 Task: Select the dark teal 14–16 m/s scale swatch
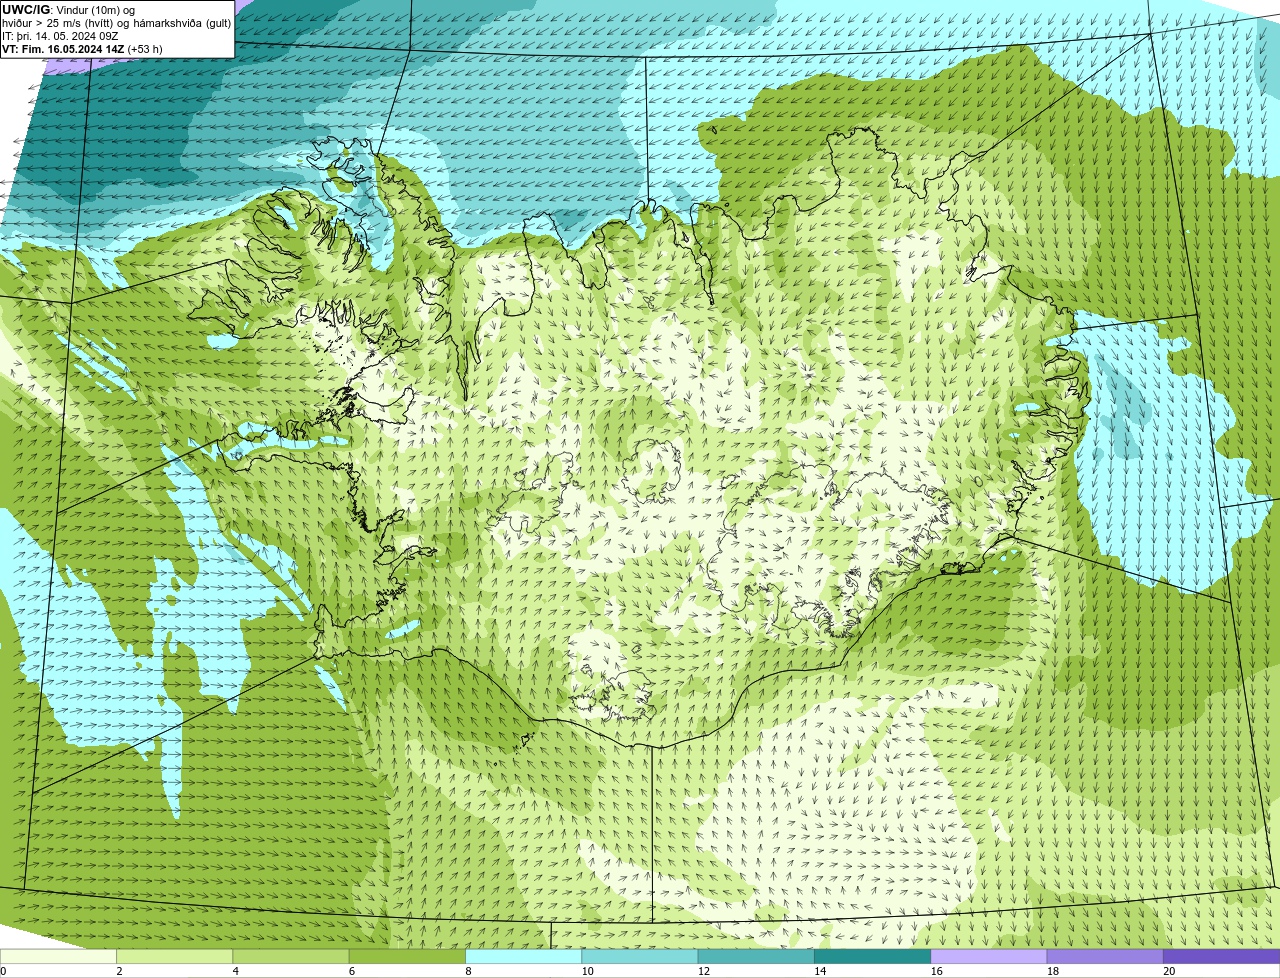click(x=872, y=957)
